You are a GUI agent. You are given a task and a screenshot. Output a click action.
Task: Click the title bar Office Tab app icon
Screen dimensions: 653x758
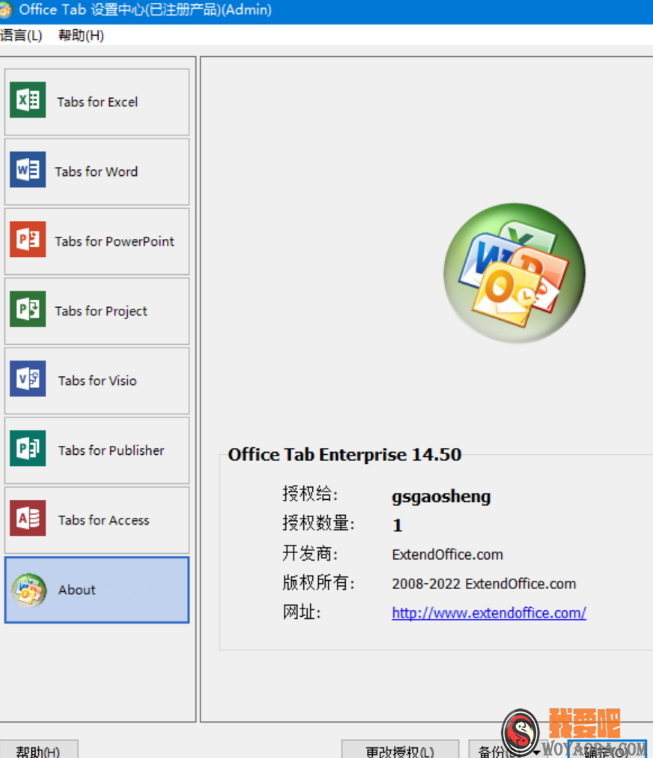point(5,10)
